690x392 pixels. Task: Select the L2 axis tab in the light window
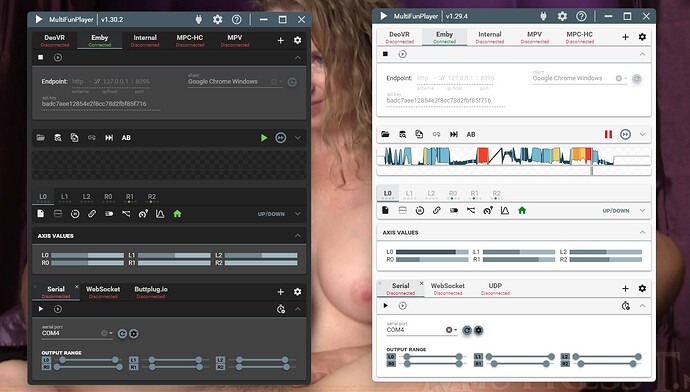(x=431, y=194)
